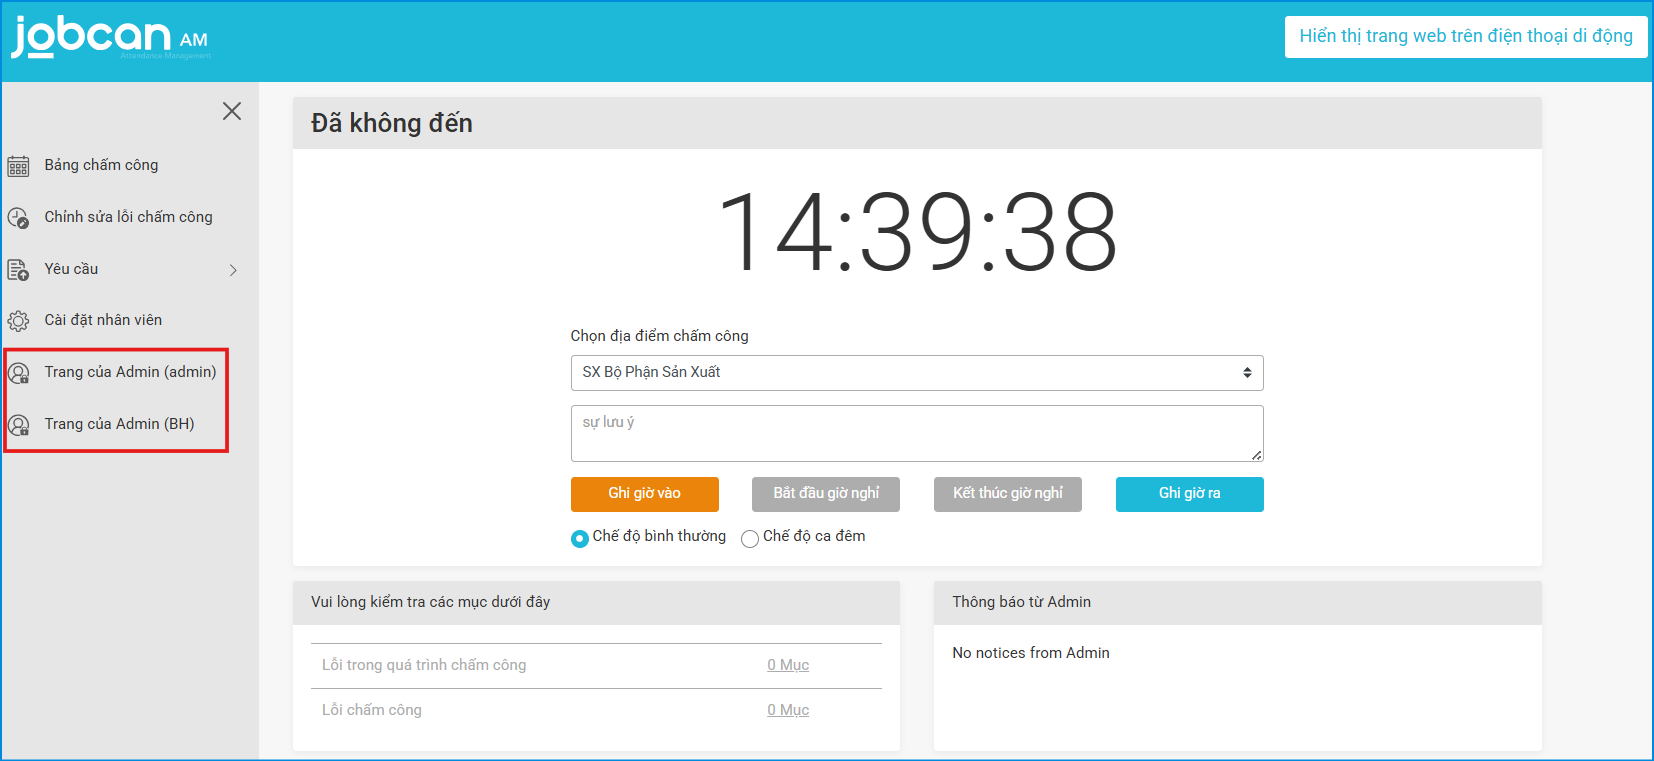The width and height of the screenshot is (1654, 761).
Task: Click Hiển thị trang web trên điện thoại button
Action: coord(1465,37)
